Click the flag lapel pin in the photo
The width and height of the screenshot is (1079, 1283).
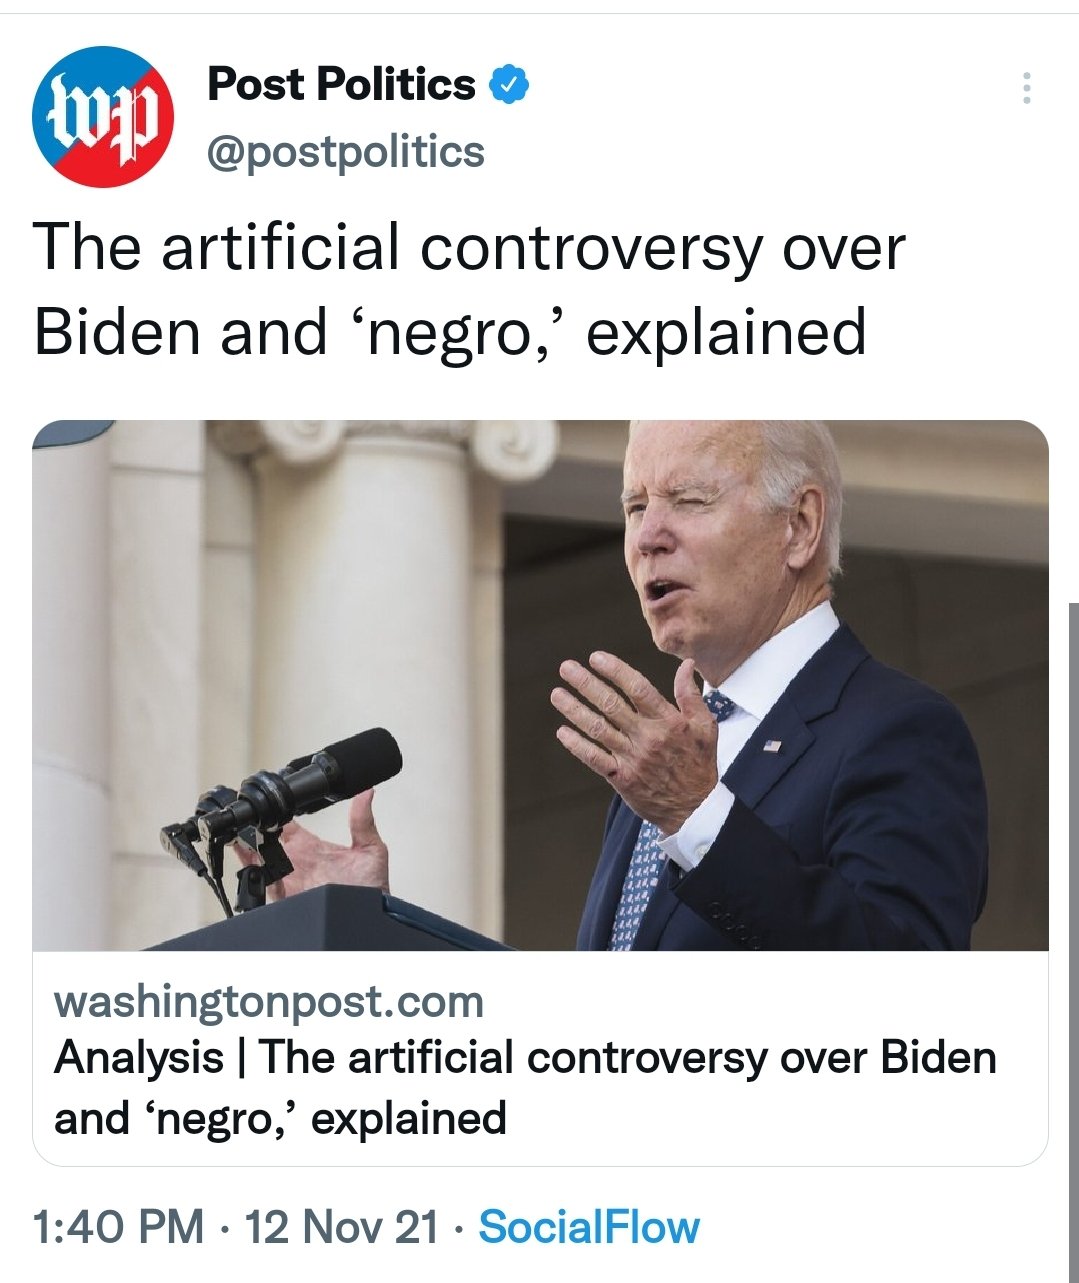771,746
